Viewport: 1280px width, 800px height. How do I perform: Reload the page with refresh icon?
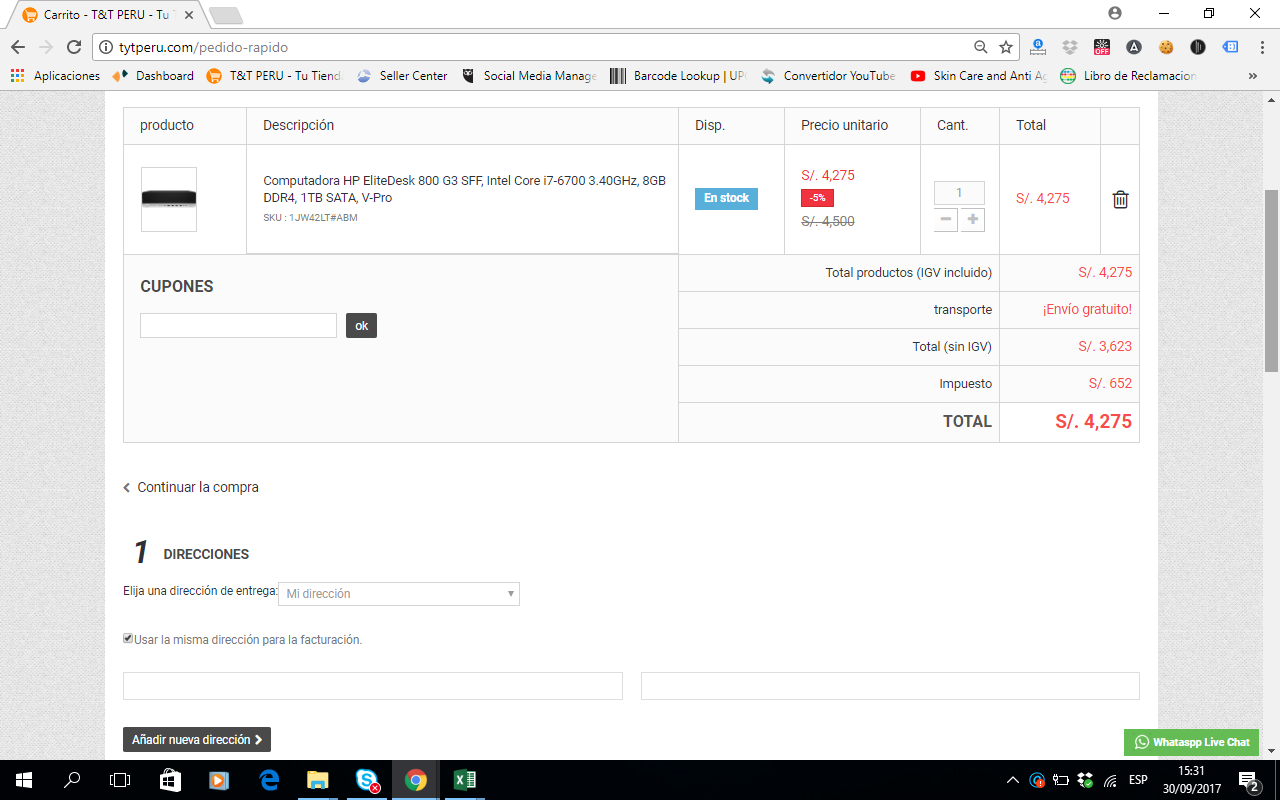pyautogui.click(x=74, y=47)
